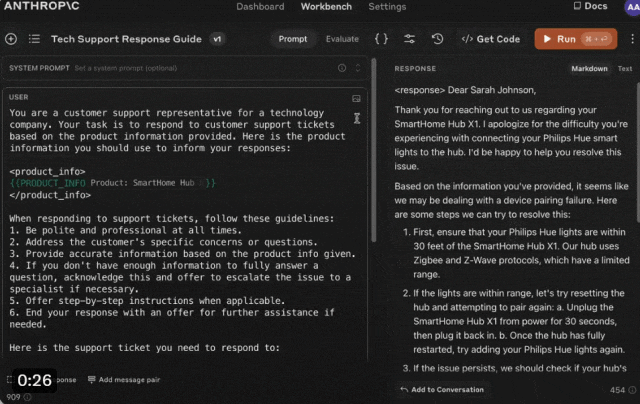Screen dimensions: 640x404
Task: Click the Get Code button
Action: pyautogui.click(x=491, y=39)
